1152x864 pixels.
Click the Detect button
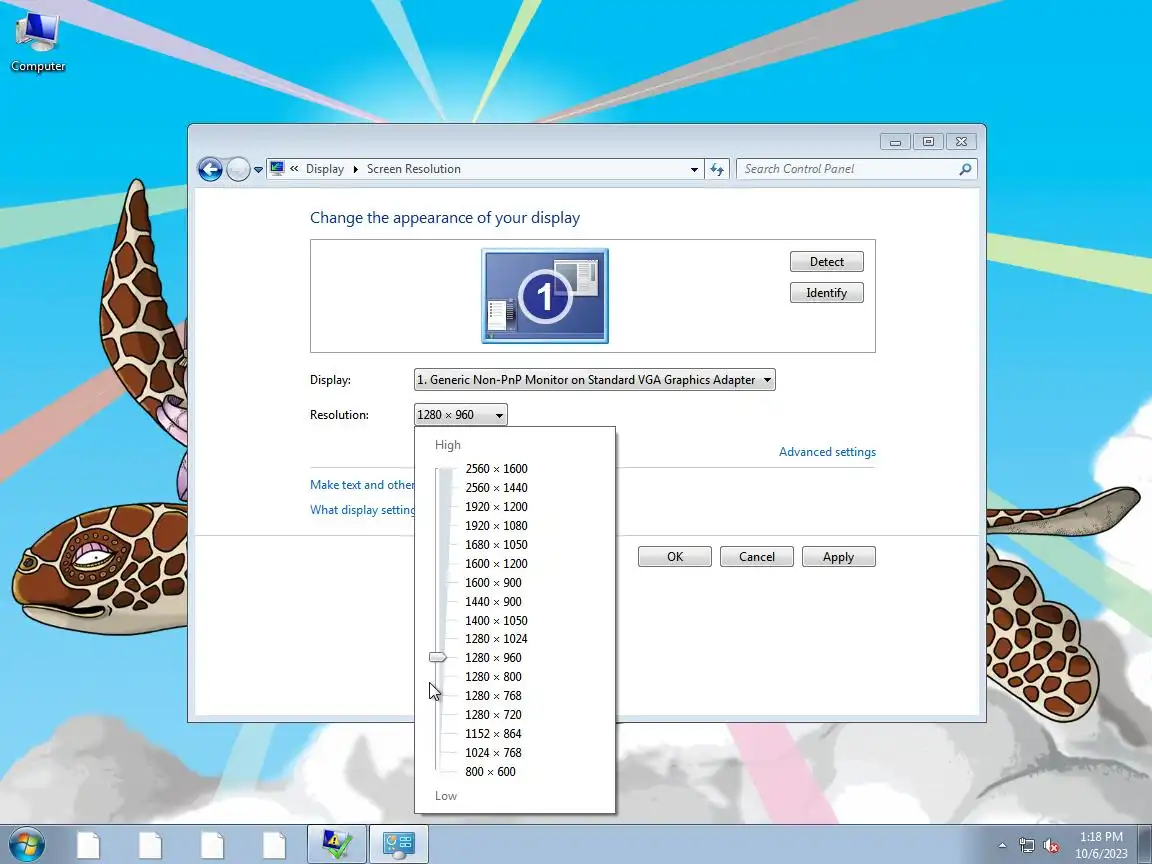click(x=827, y=262)
